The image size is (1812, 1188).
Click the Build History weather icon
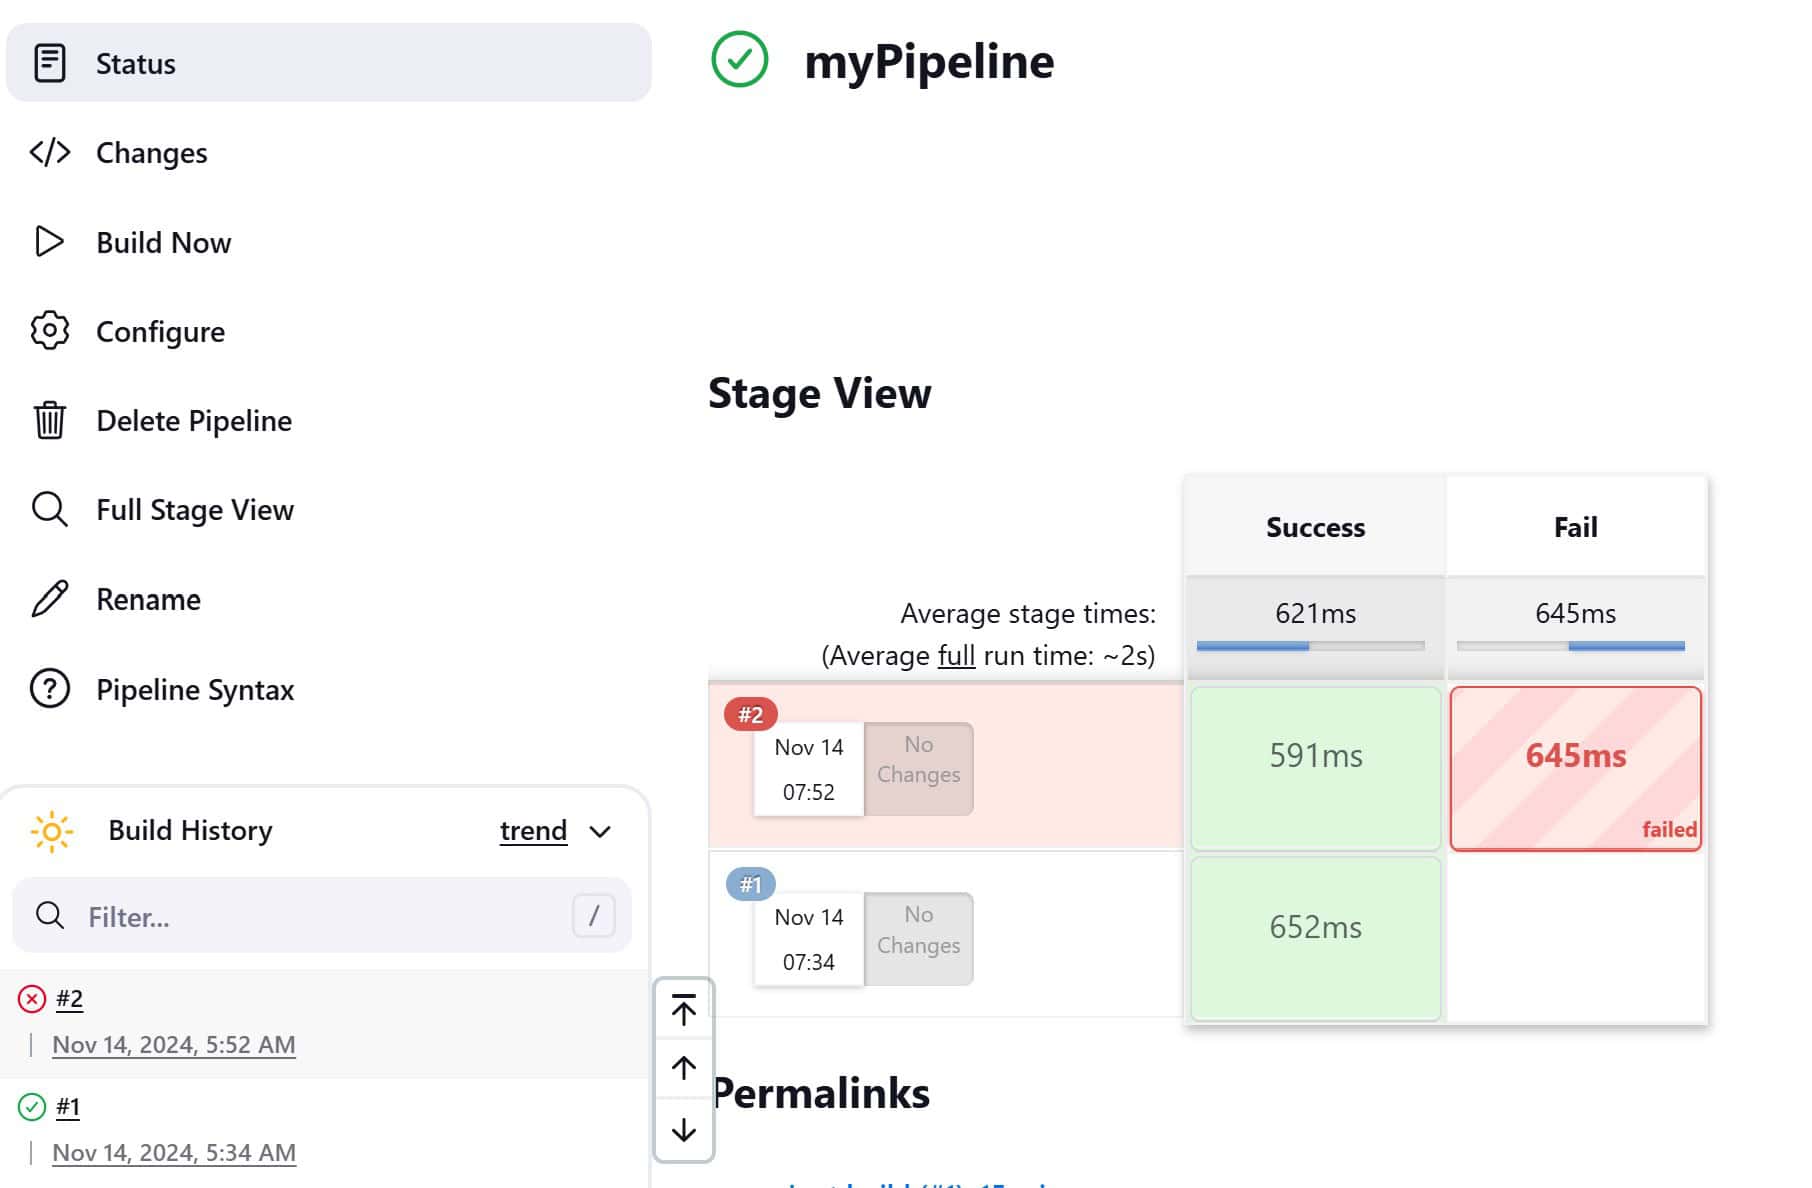pyautogui.click(x=53, y=830)
